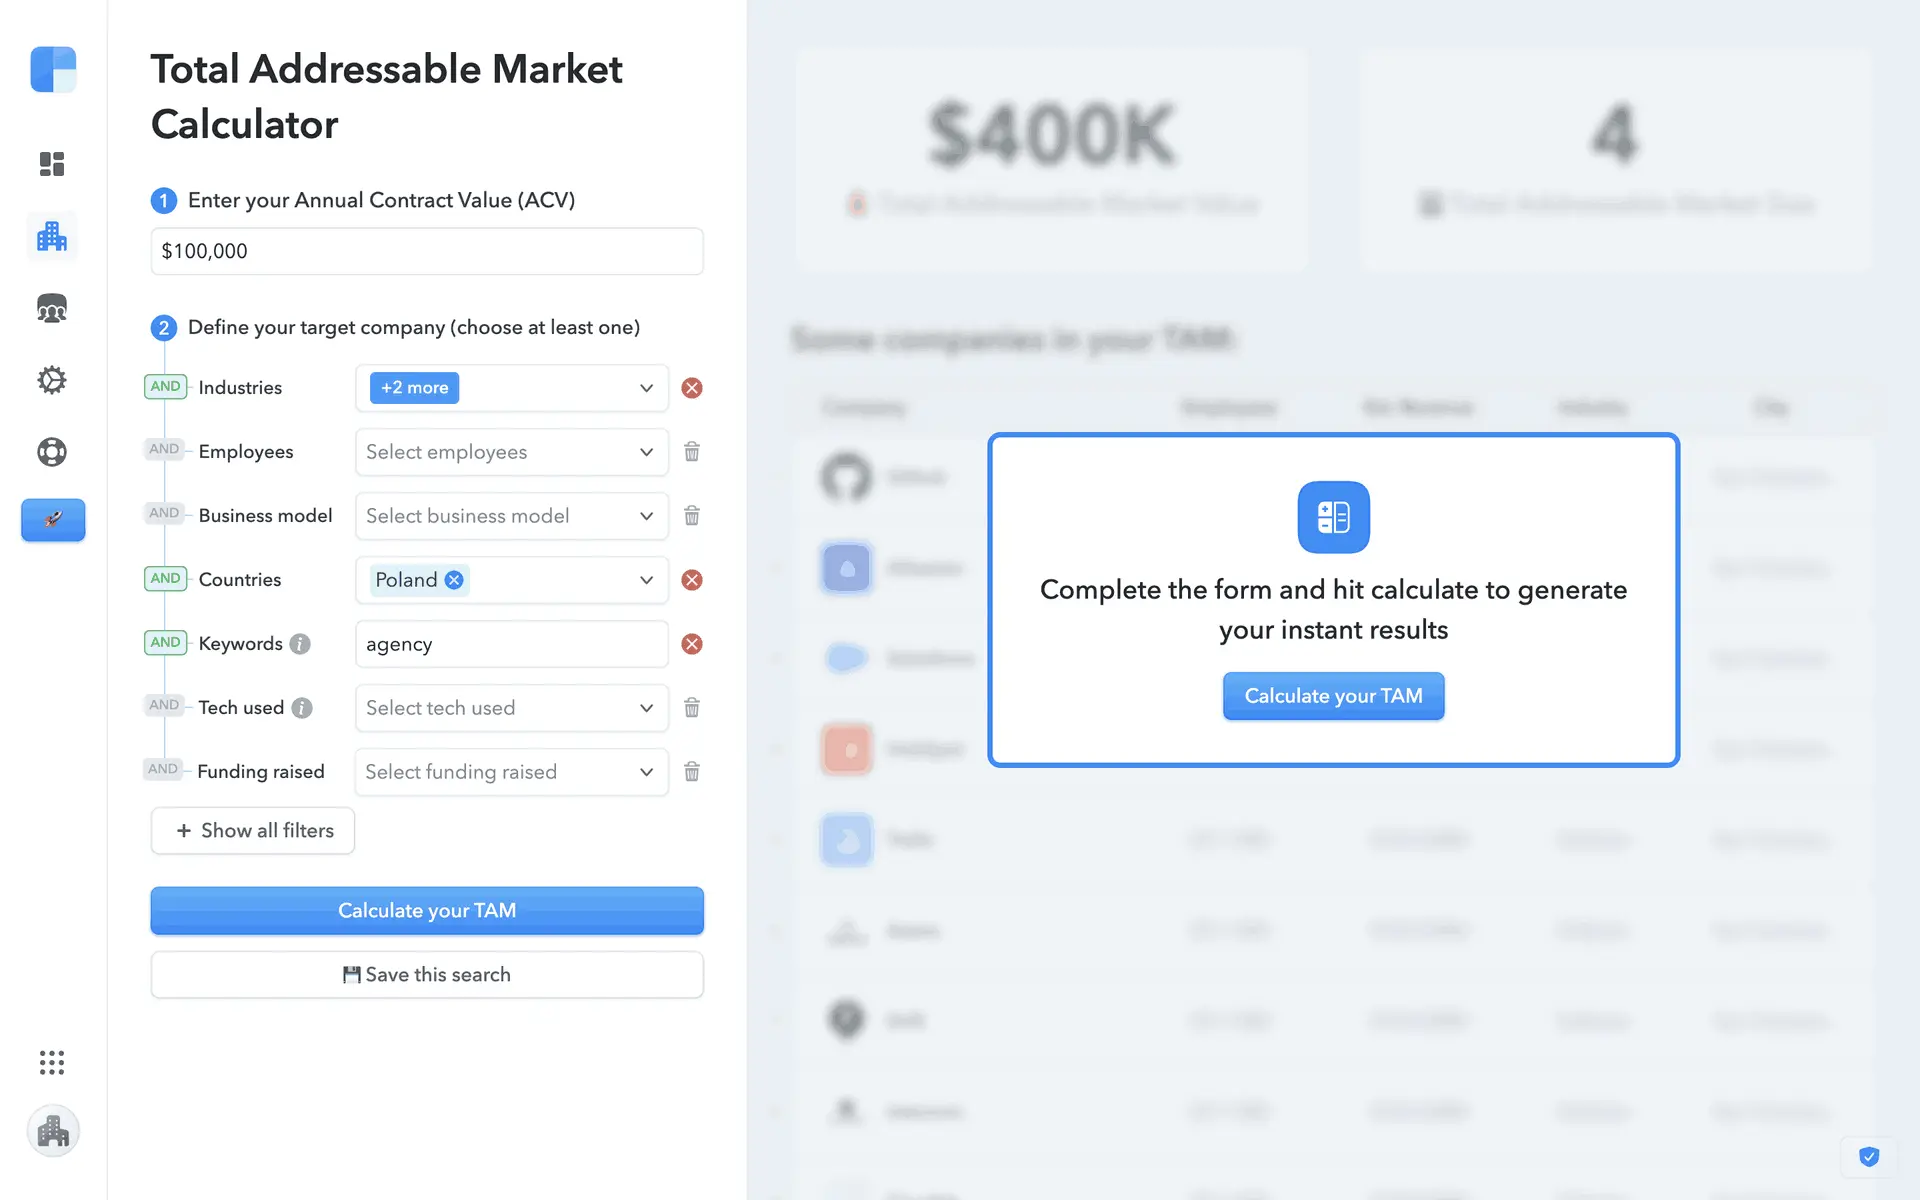Expand the Select employees dropdown
The height and width of the screenshot is (1200, 1920).
pos(511,452)
